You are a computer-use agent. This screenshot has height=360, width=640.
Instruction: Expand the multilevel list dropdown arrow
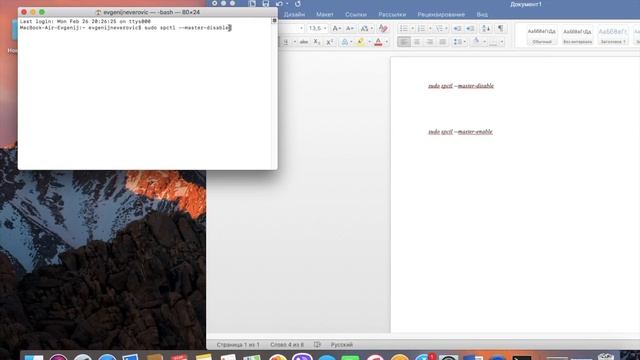click(447, 28)
